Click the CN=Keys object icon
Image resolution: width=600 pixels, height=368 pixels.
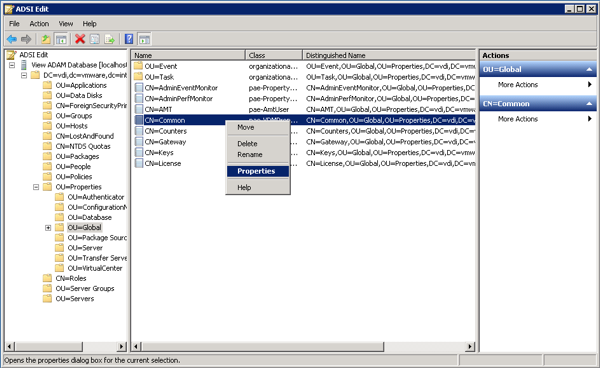[x=139, y=153]
